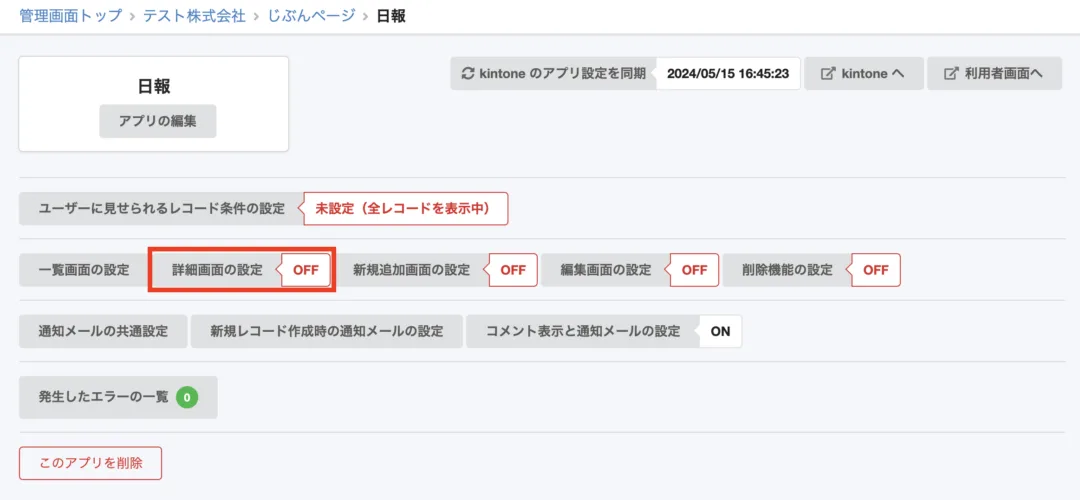
Task: Click the external link icon on kintone へ
Action: [x=828, y=74]
